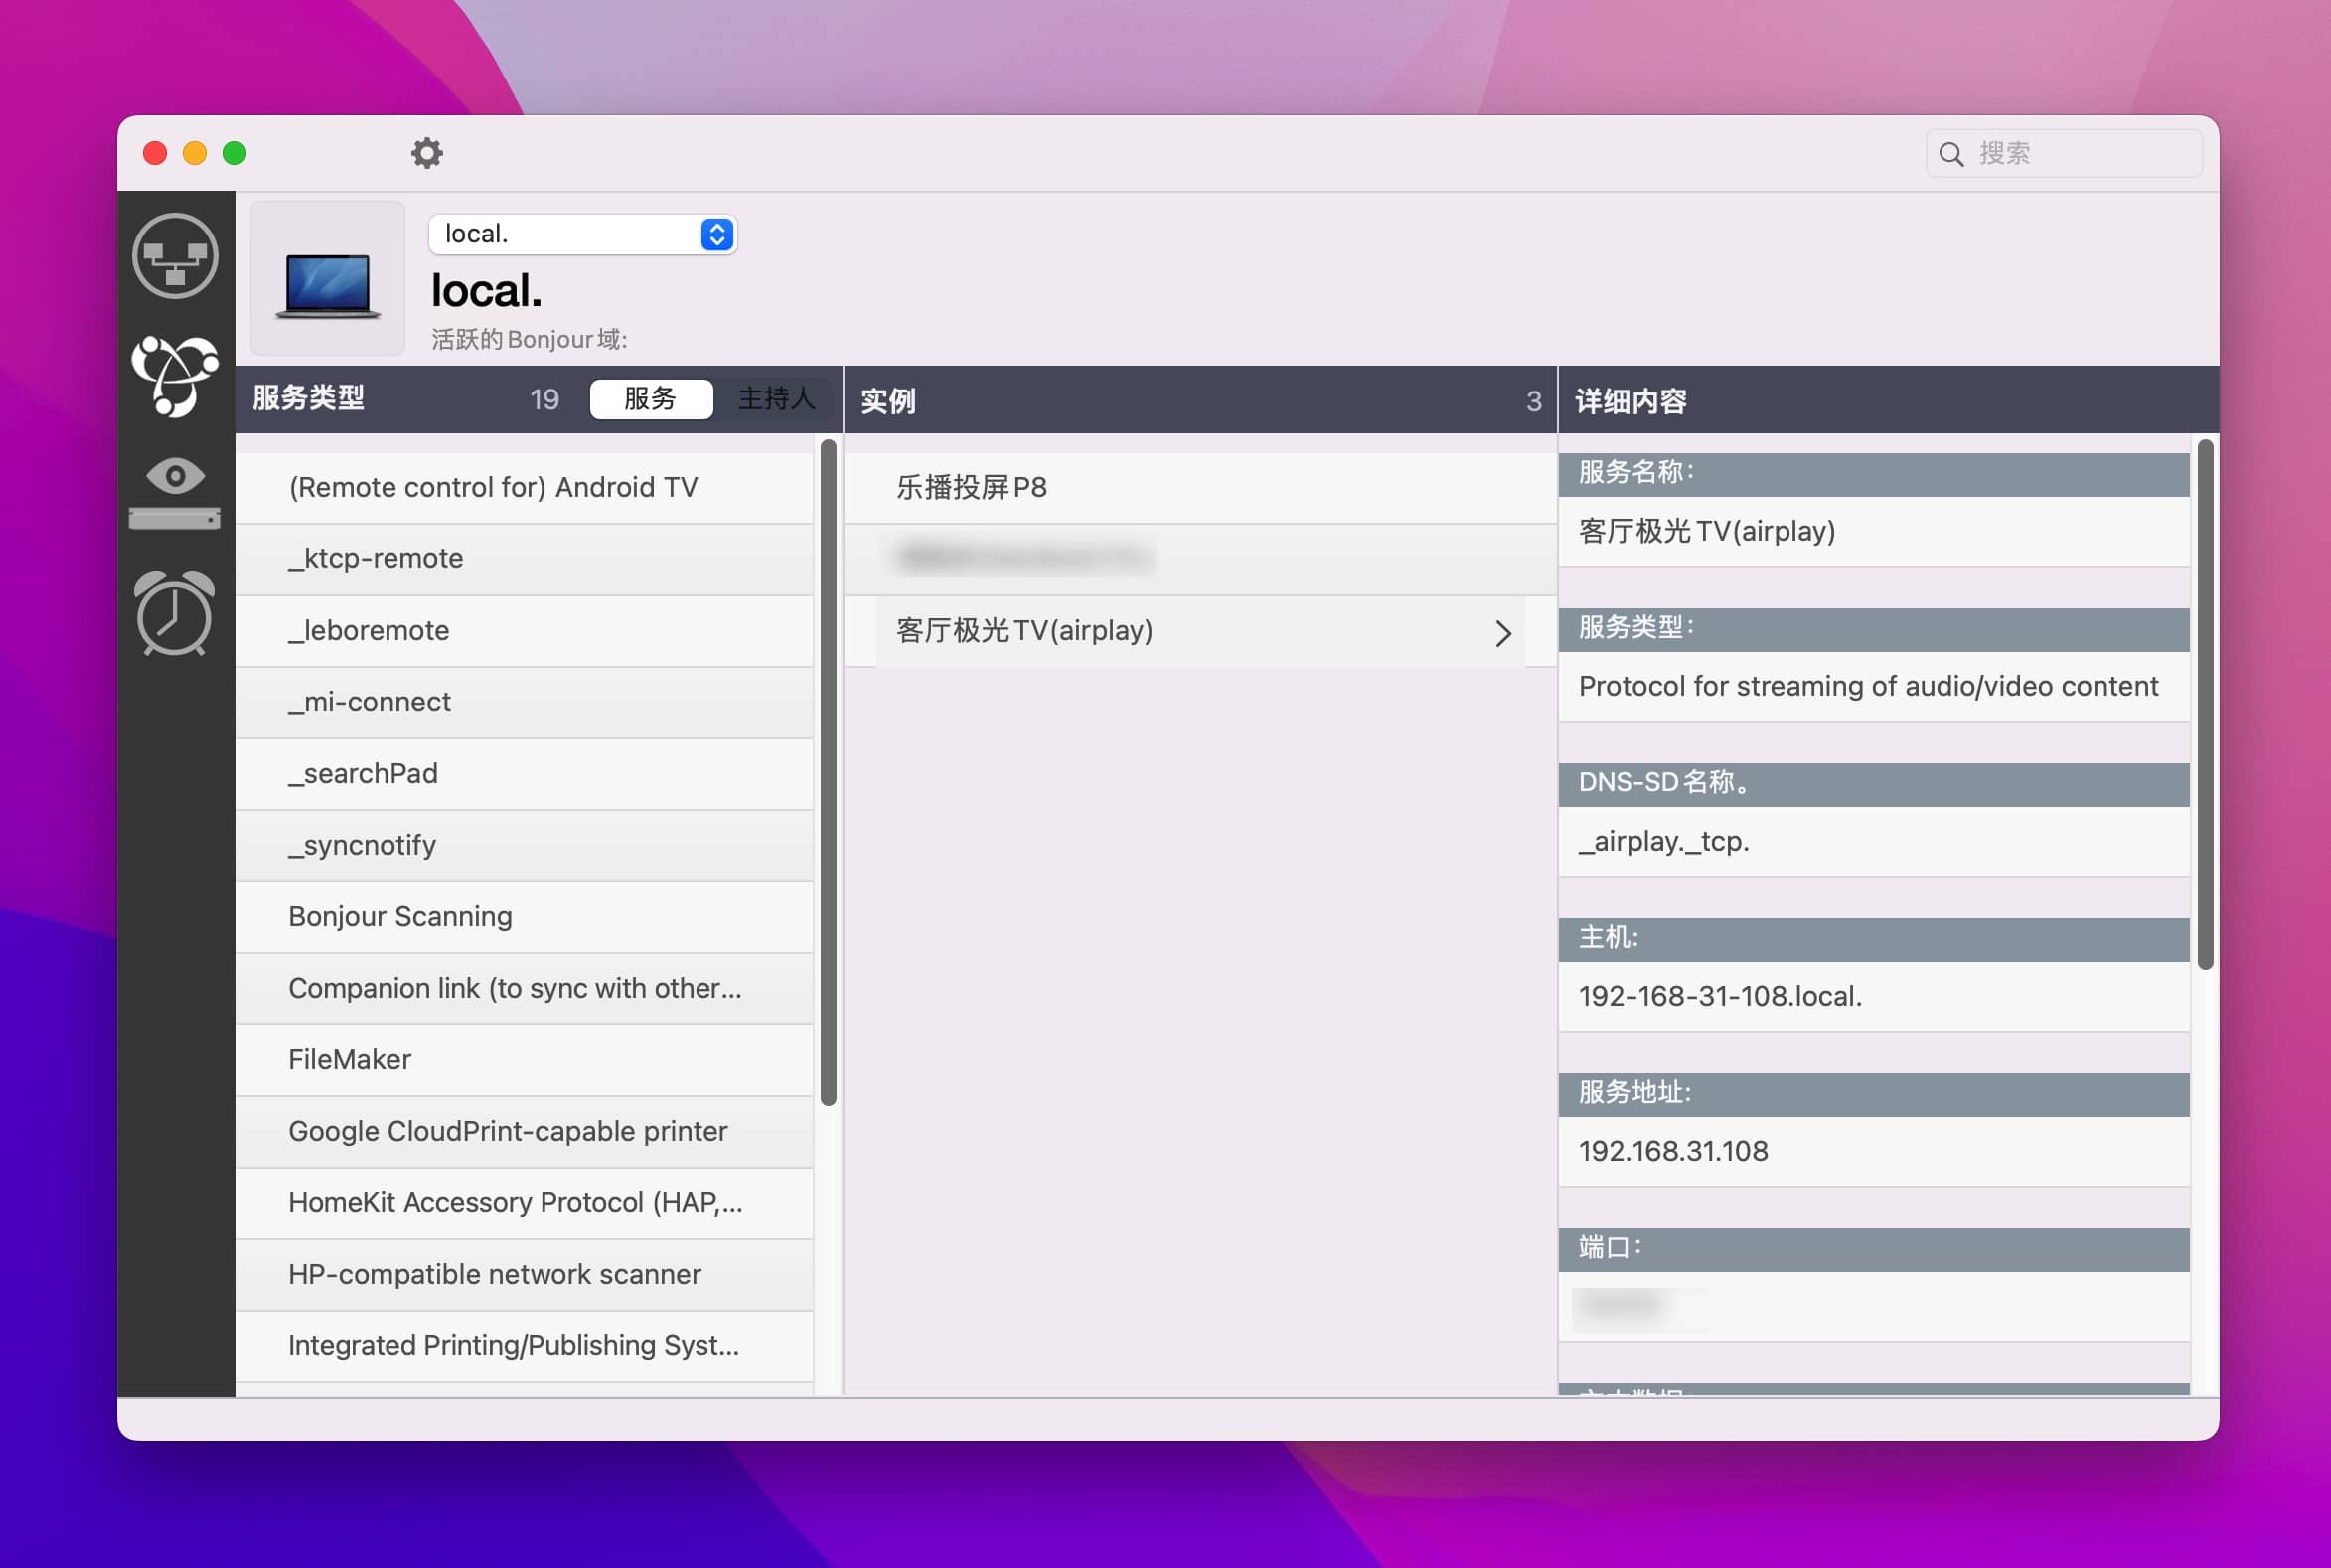
Task: Select the Companion link service type
Action: pos(525,988)
